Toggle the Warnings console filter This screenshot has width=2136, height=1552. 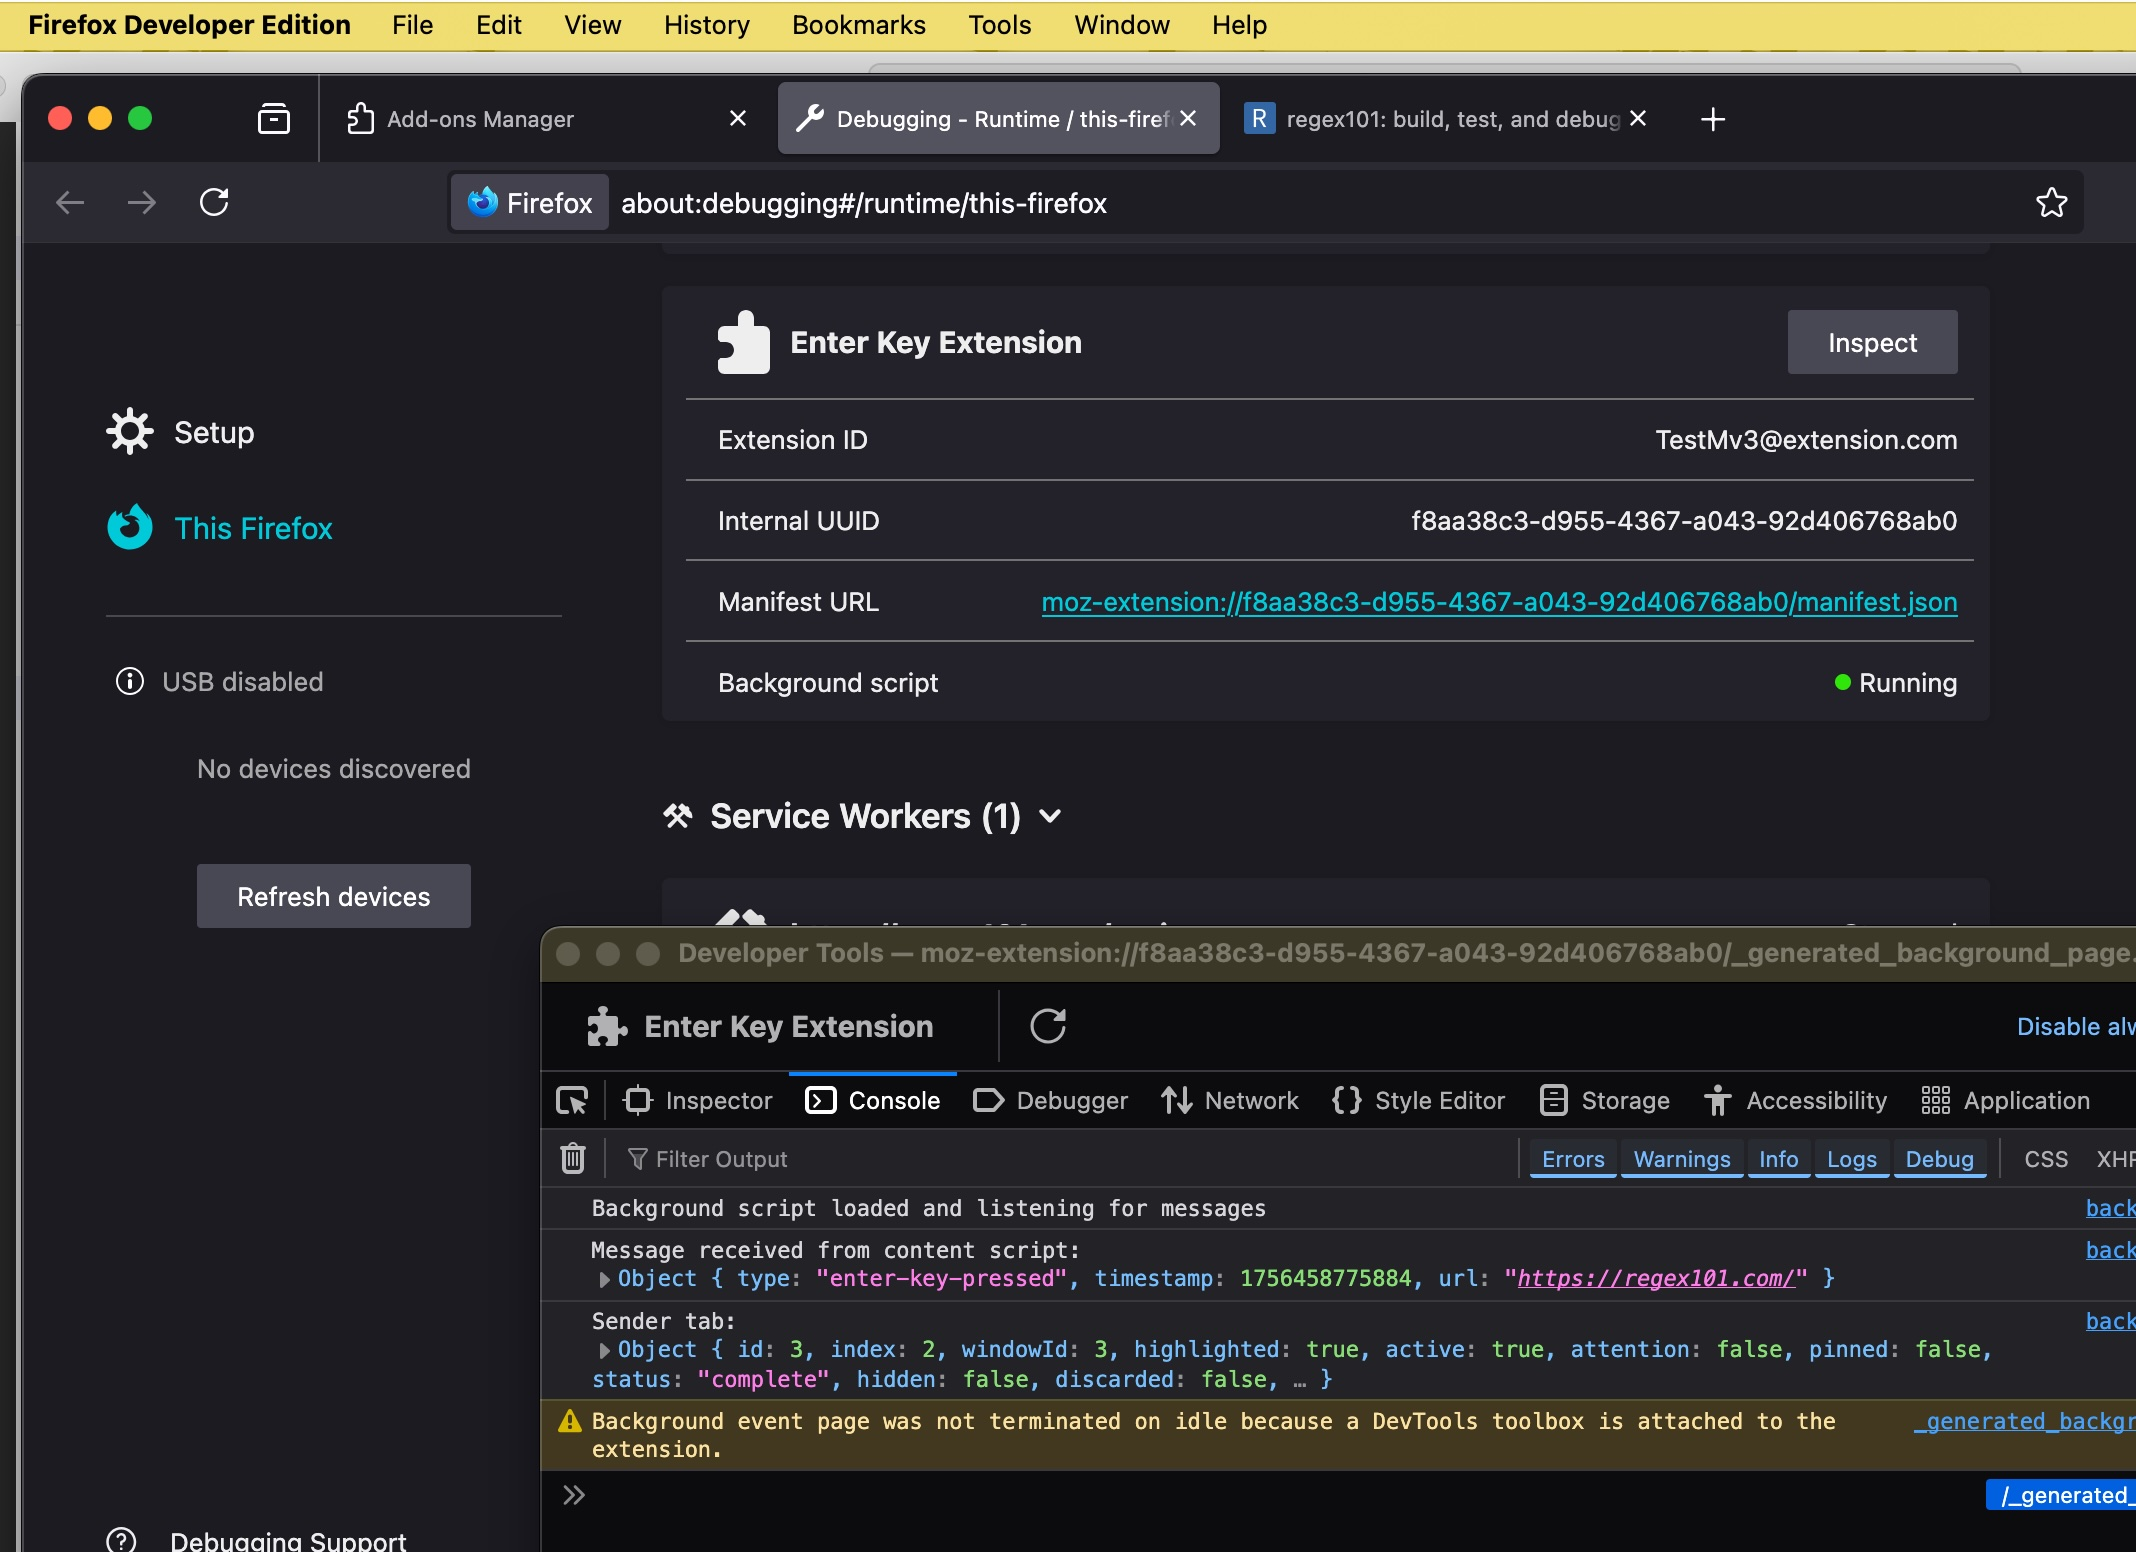(1681, 1159)
